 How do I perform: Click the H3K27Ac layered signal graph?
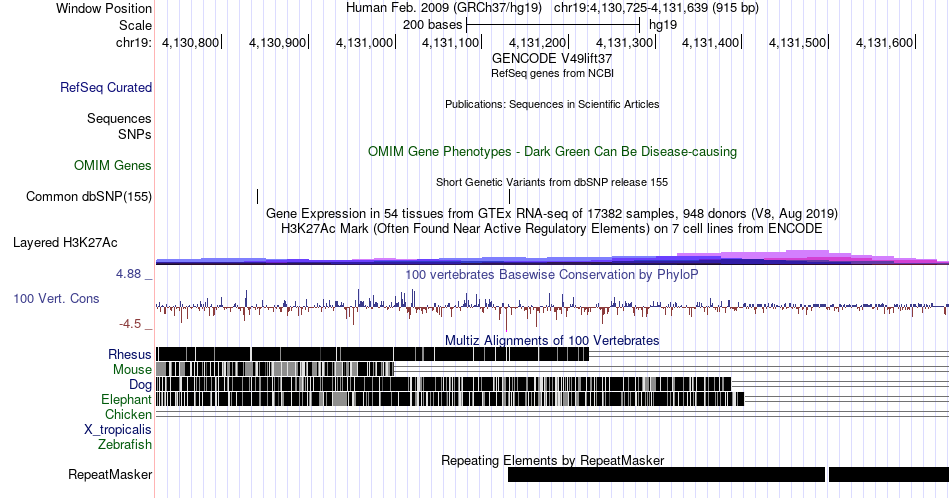[x=552, y=257]
